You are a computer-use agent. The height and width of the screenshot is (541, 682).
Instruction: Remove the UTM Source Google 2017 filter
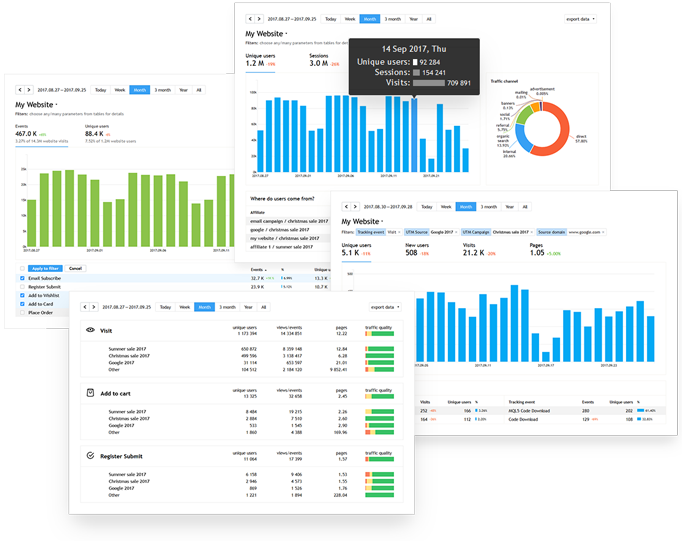tap(456, 232)
